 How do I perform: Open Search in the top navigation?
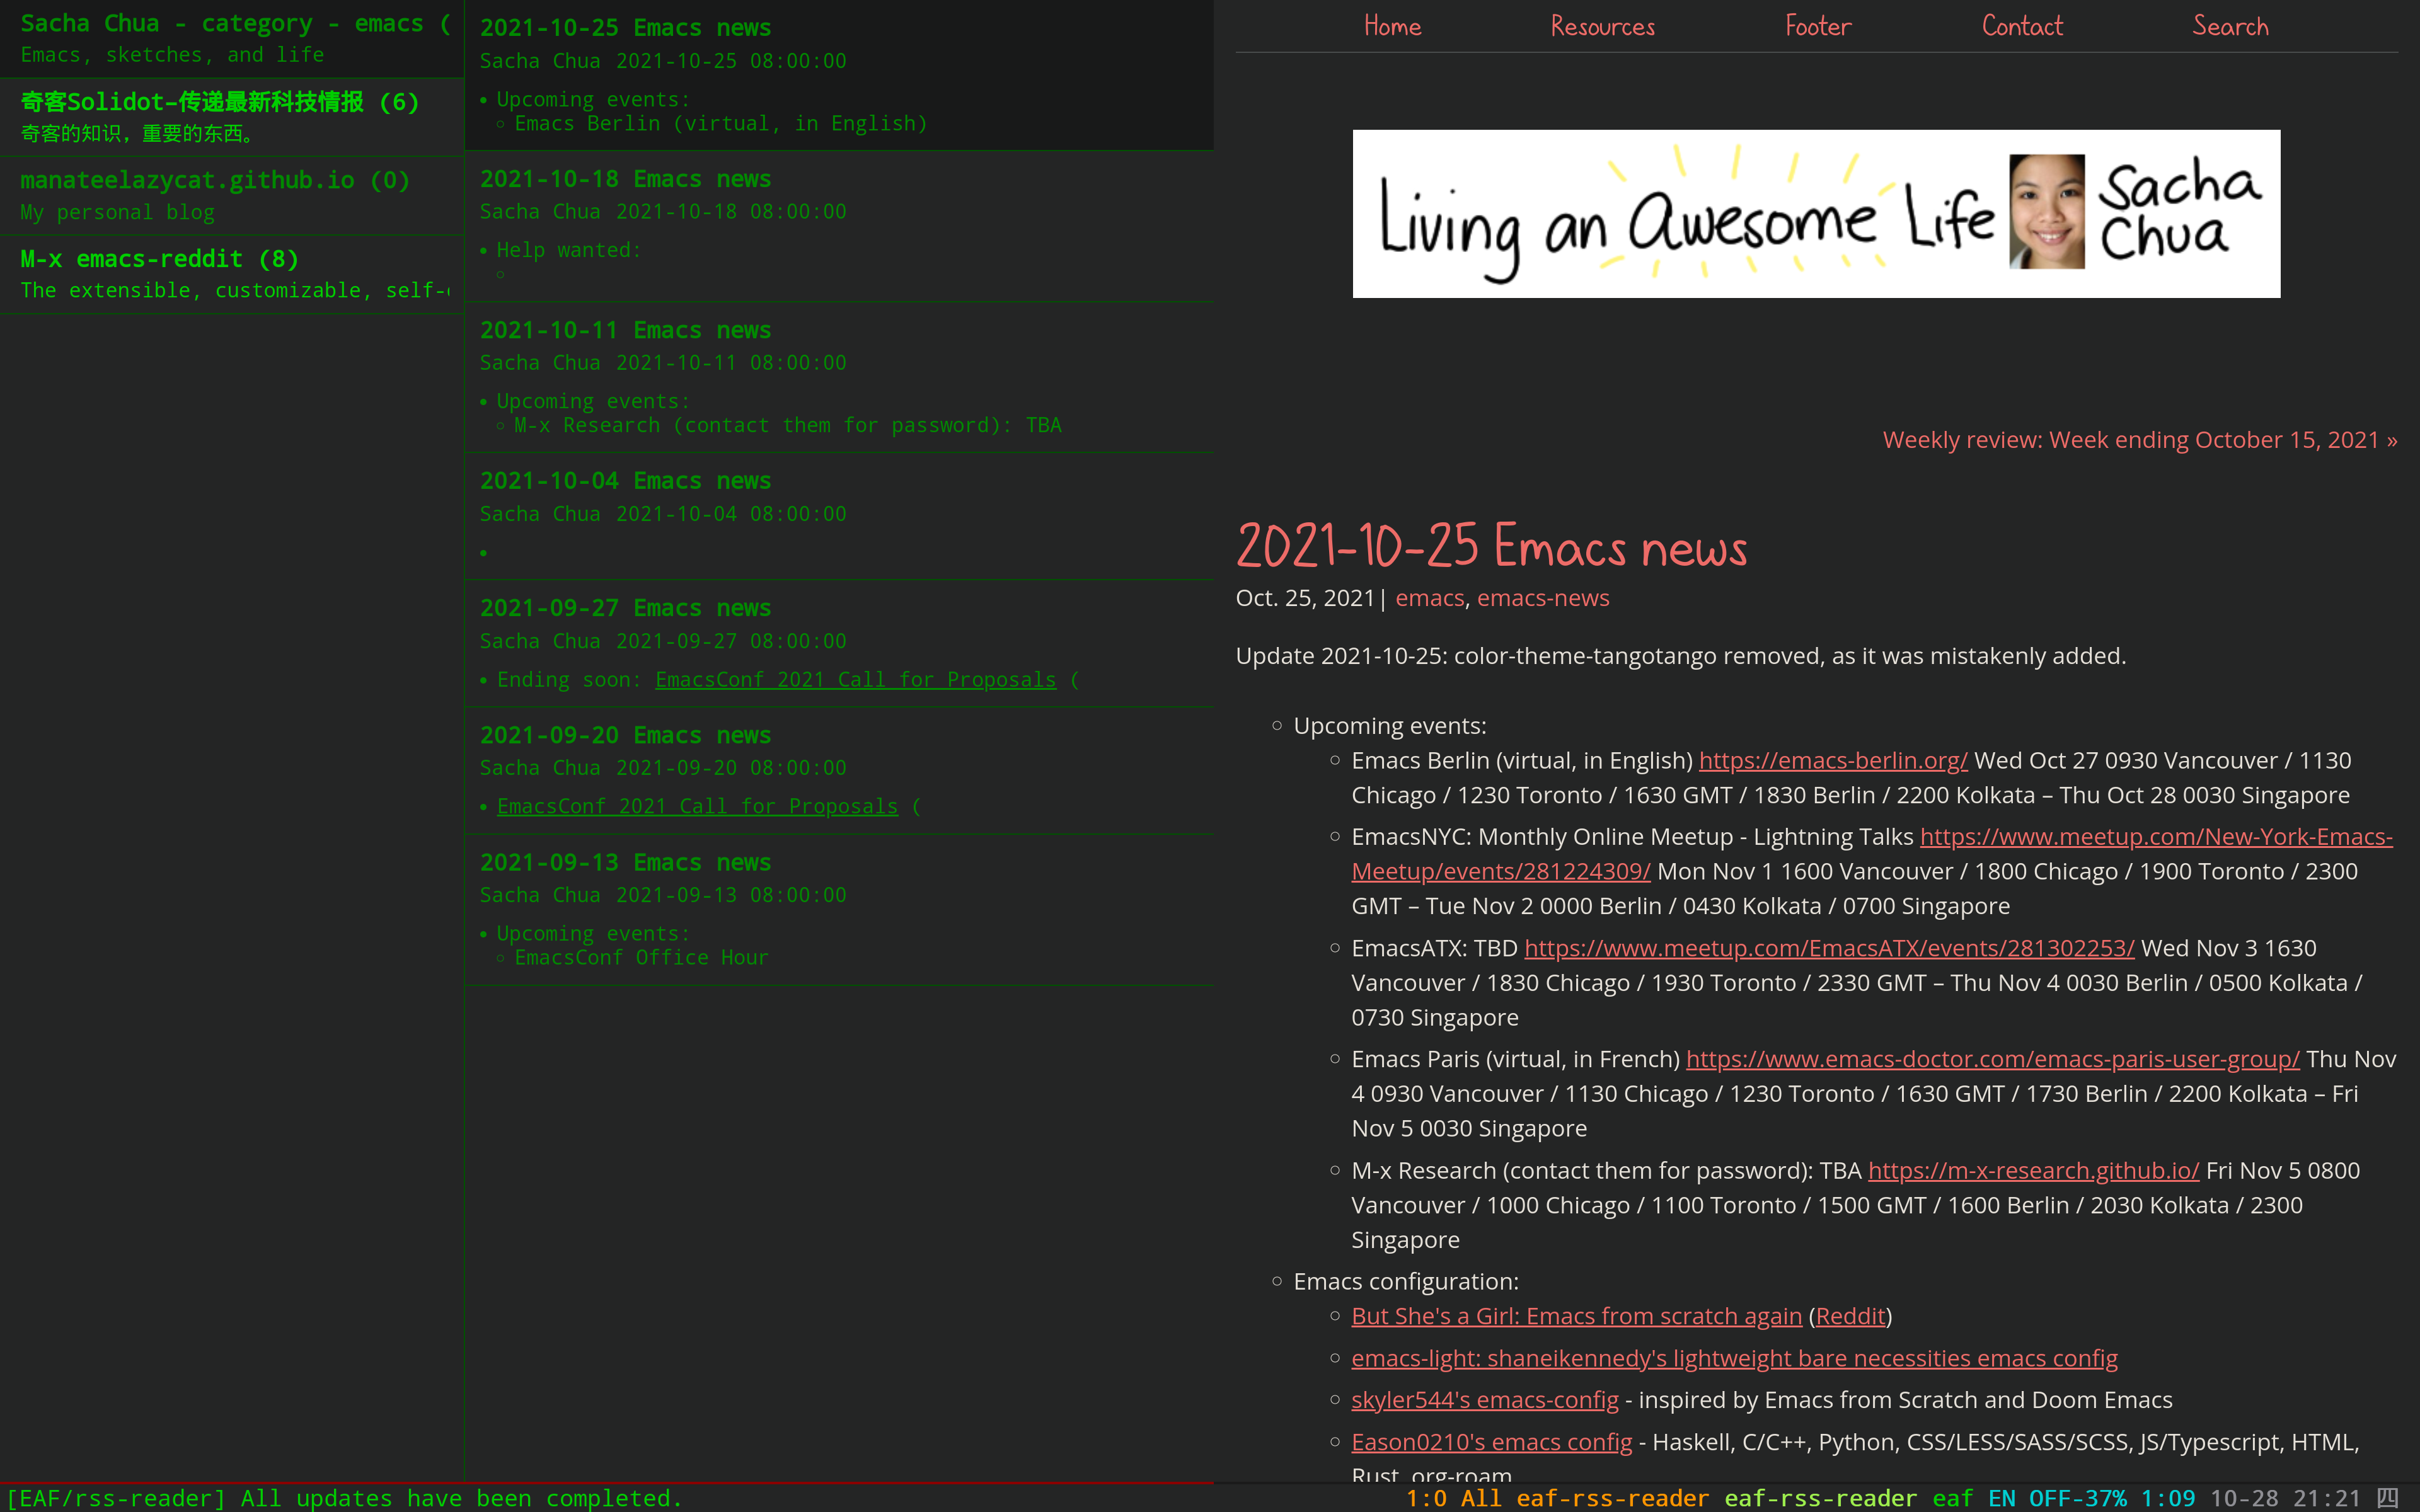coord(2230,26)
